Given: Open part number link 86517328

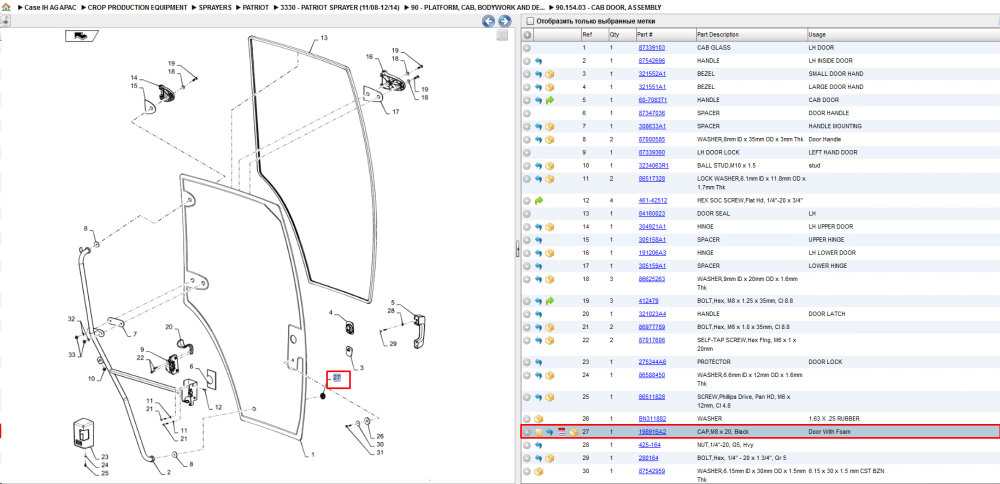Looking at the screenshot, I should [652, 179].
